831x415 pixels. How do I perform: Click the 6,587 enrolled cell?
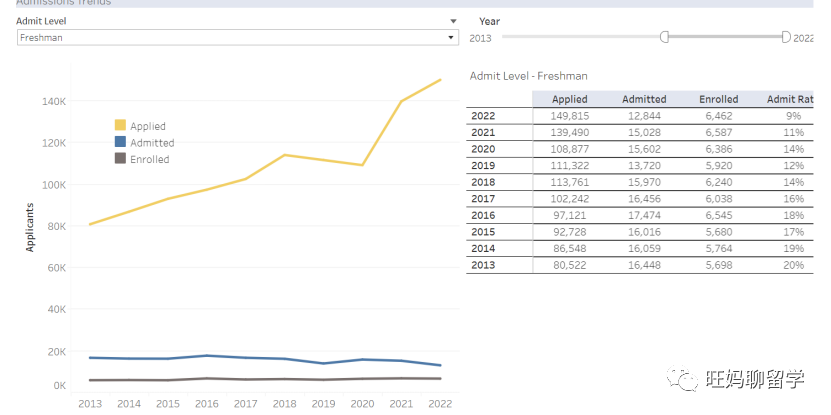(719, 133)
